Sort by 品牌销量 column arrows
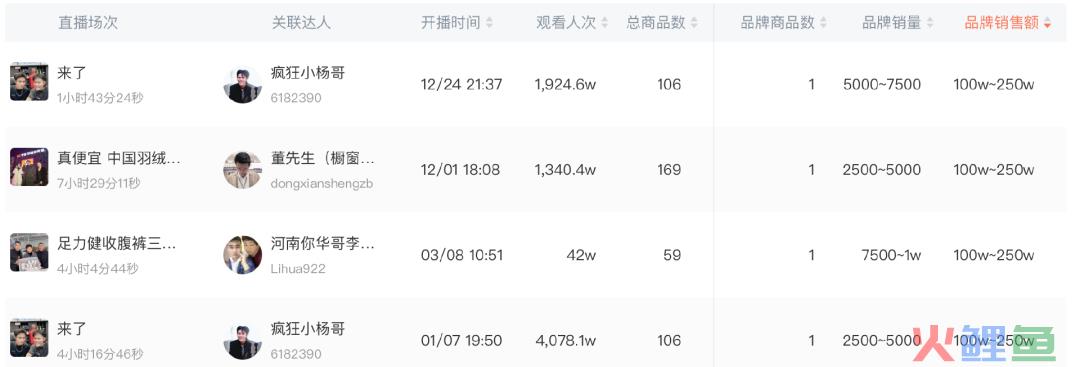The height and width of the screenshot is (367, 1080). pos(930,23)
